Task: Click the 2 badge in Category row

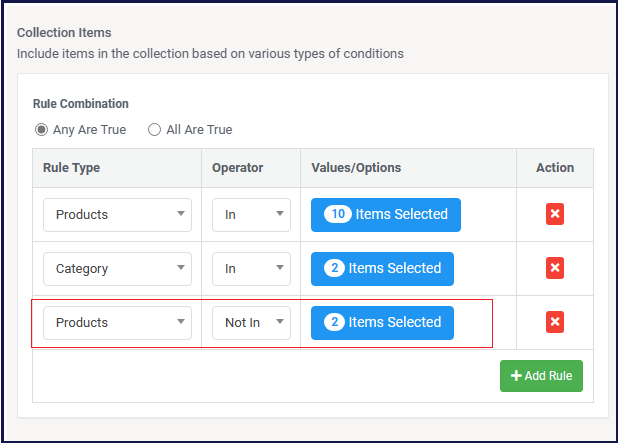Action: click(x=334, y=268)
